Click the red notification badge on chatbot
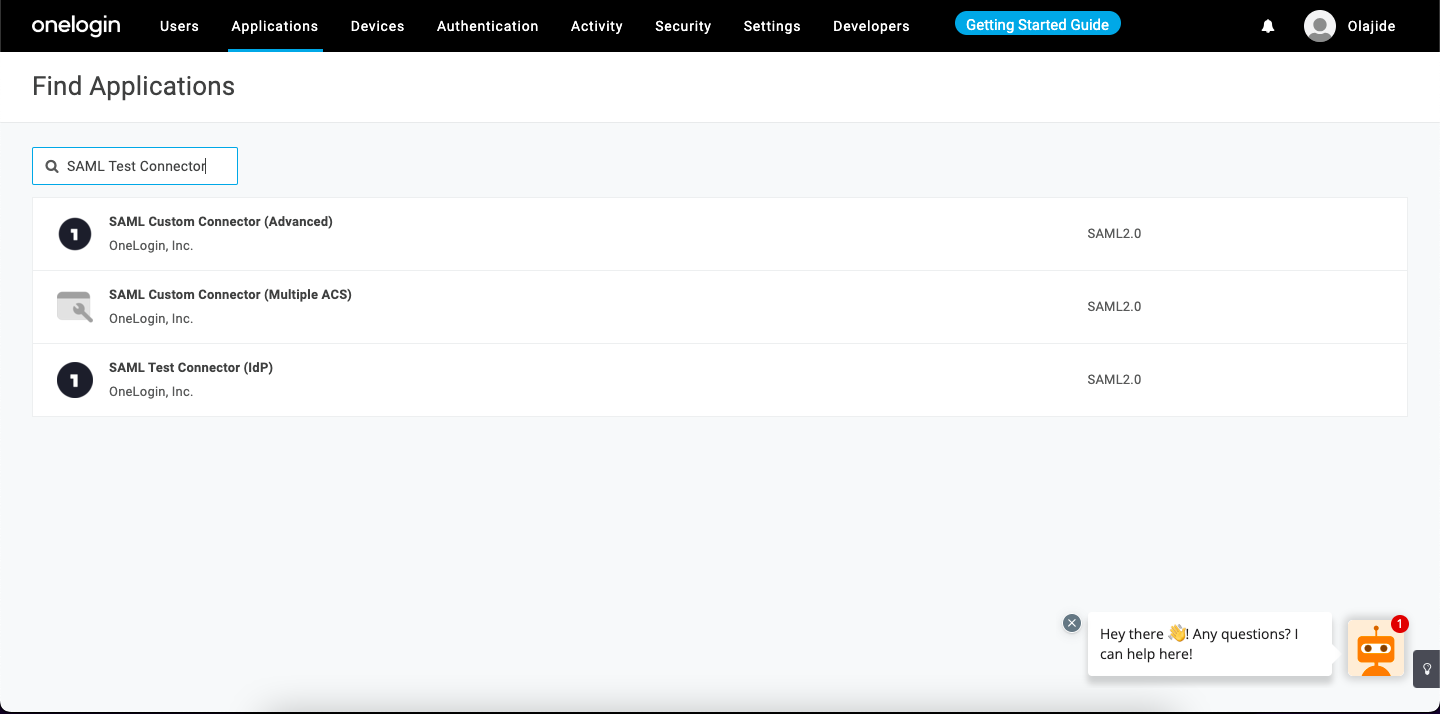The image size is (1440, 714). [1400, 624]
